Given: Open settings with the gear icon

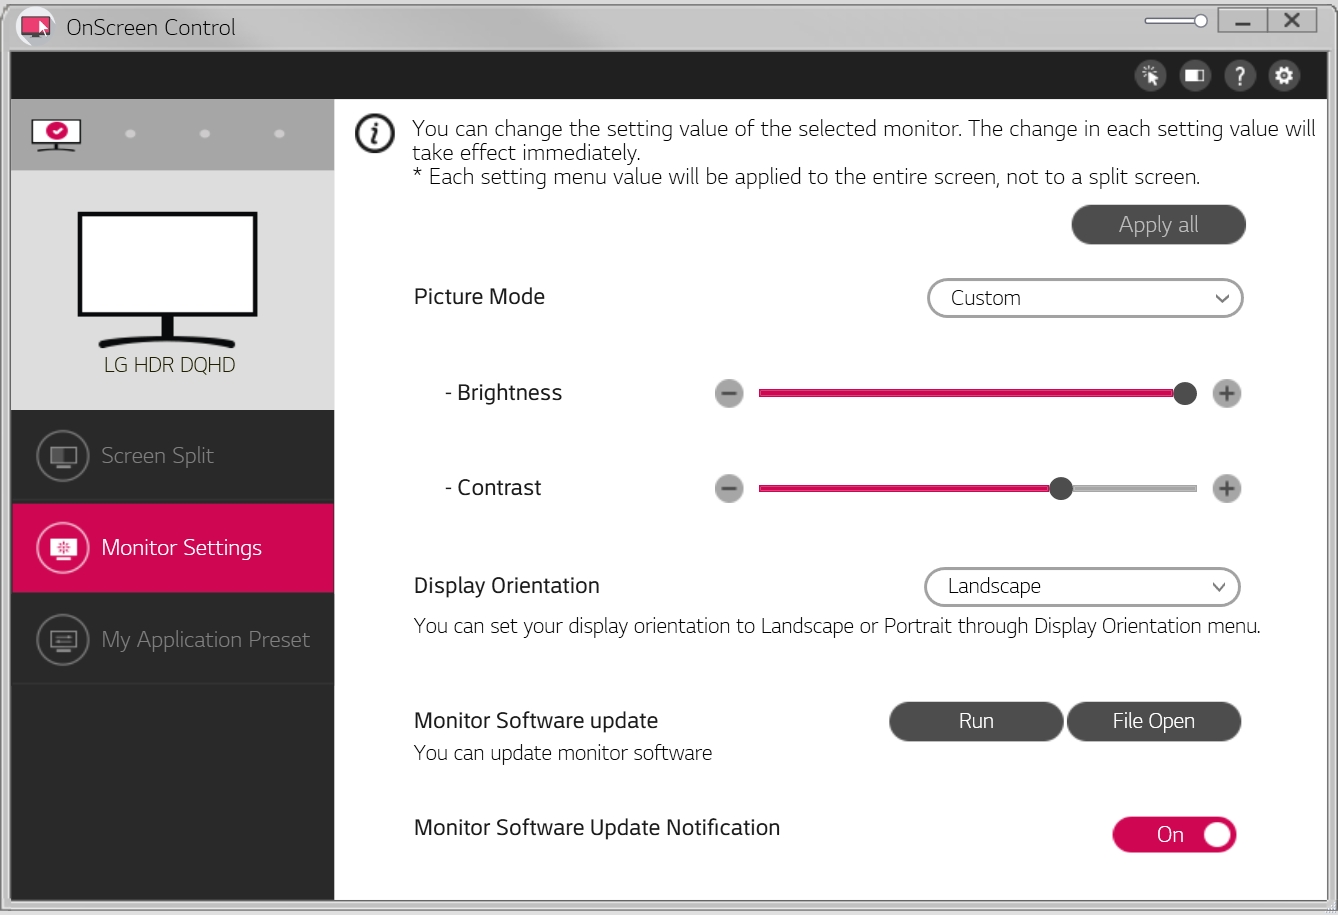Looking at the screenshot, I should (x=1284, y=75).
